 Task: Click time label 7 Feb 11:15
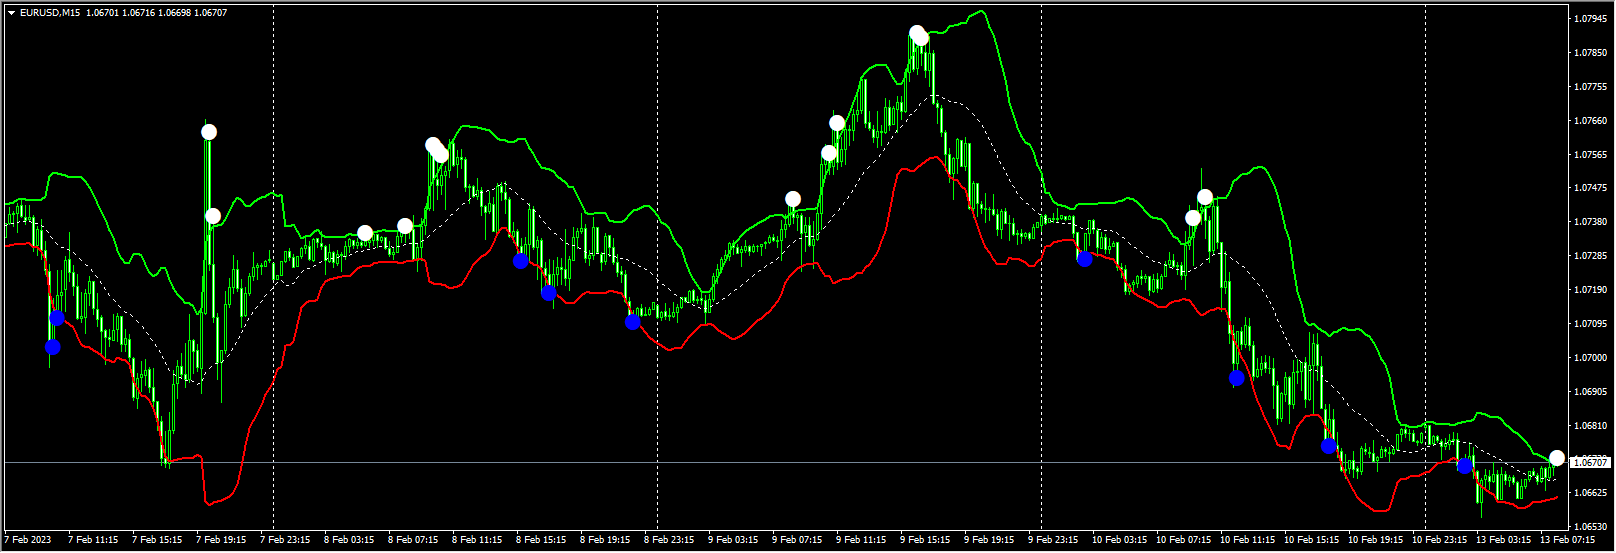pyautogui.click(x=93, y=540)
